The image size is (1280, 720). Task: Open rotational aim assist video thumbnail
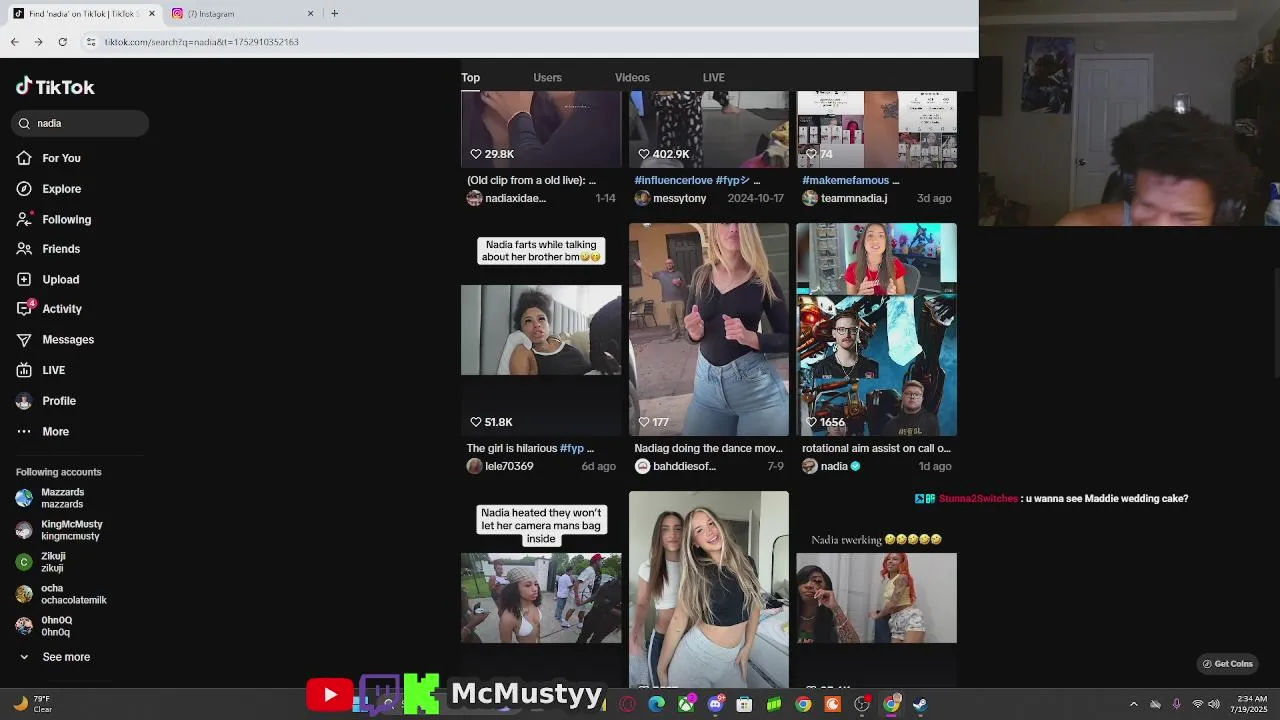[x=877, y=330]
